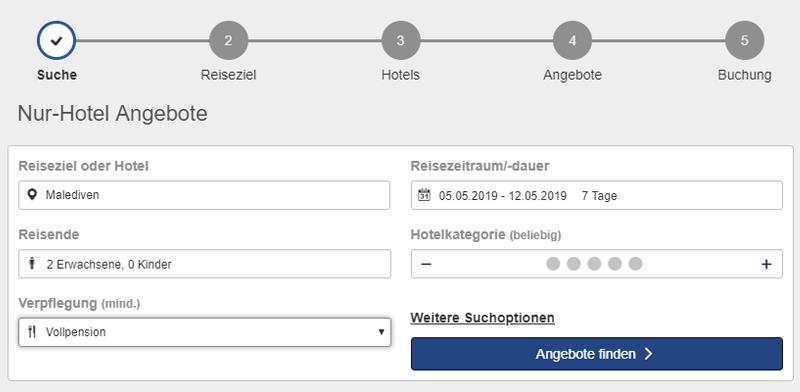The height and width of the screenshot is (392, 800).
Task: Click the location pin icon beside Malediven
Action: pyautogui.click(x=32, y=194)
